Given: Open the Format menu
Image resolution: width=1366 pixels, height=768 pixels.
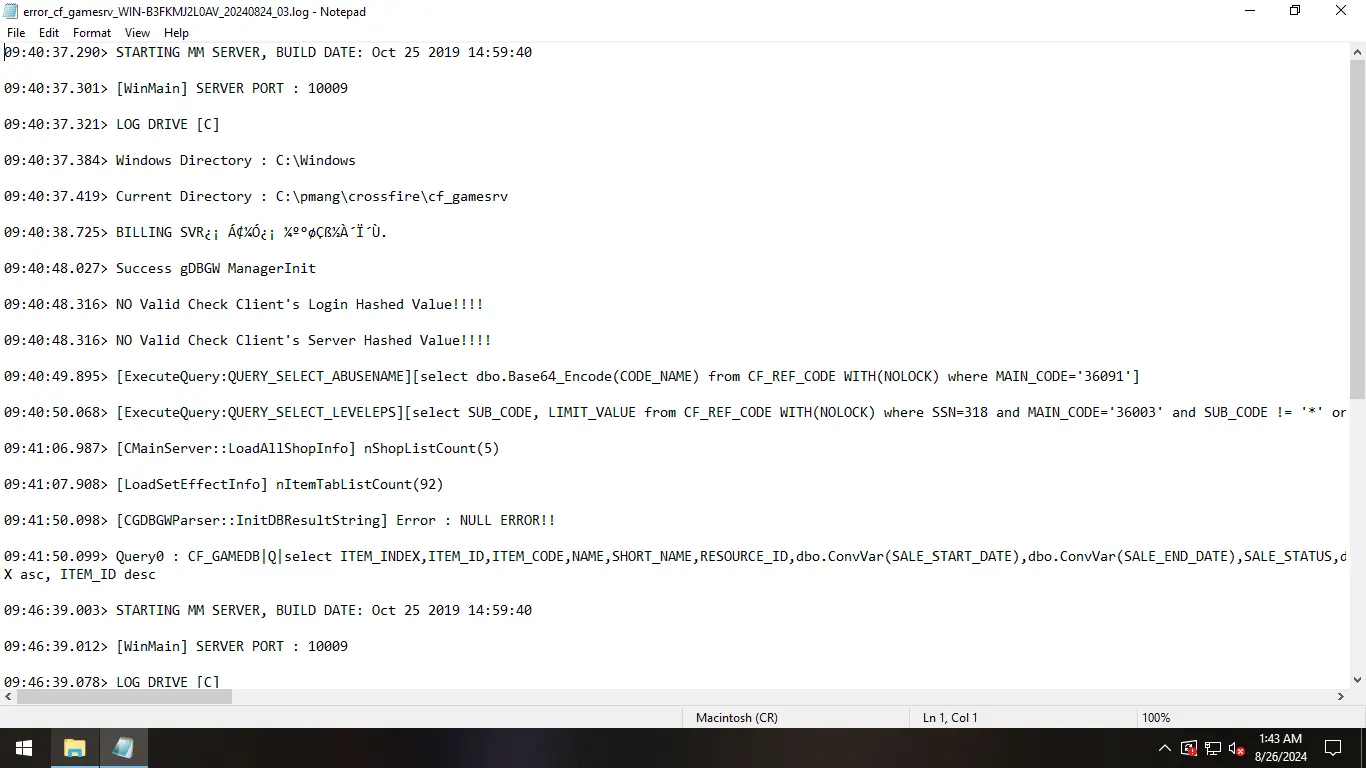Looking at the screenshot, I should (92, 33).
